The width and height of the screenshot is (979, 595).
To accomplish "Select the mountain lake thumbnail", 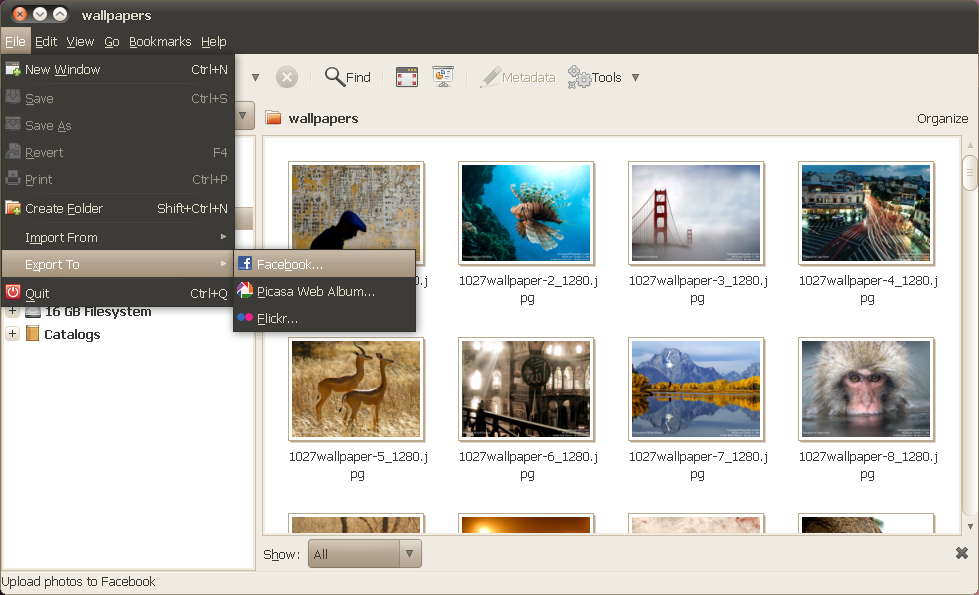I will (696, 389).
